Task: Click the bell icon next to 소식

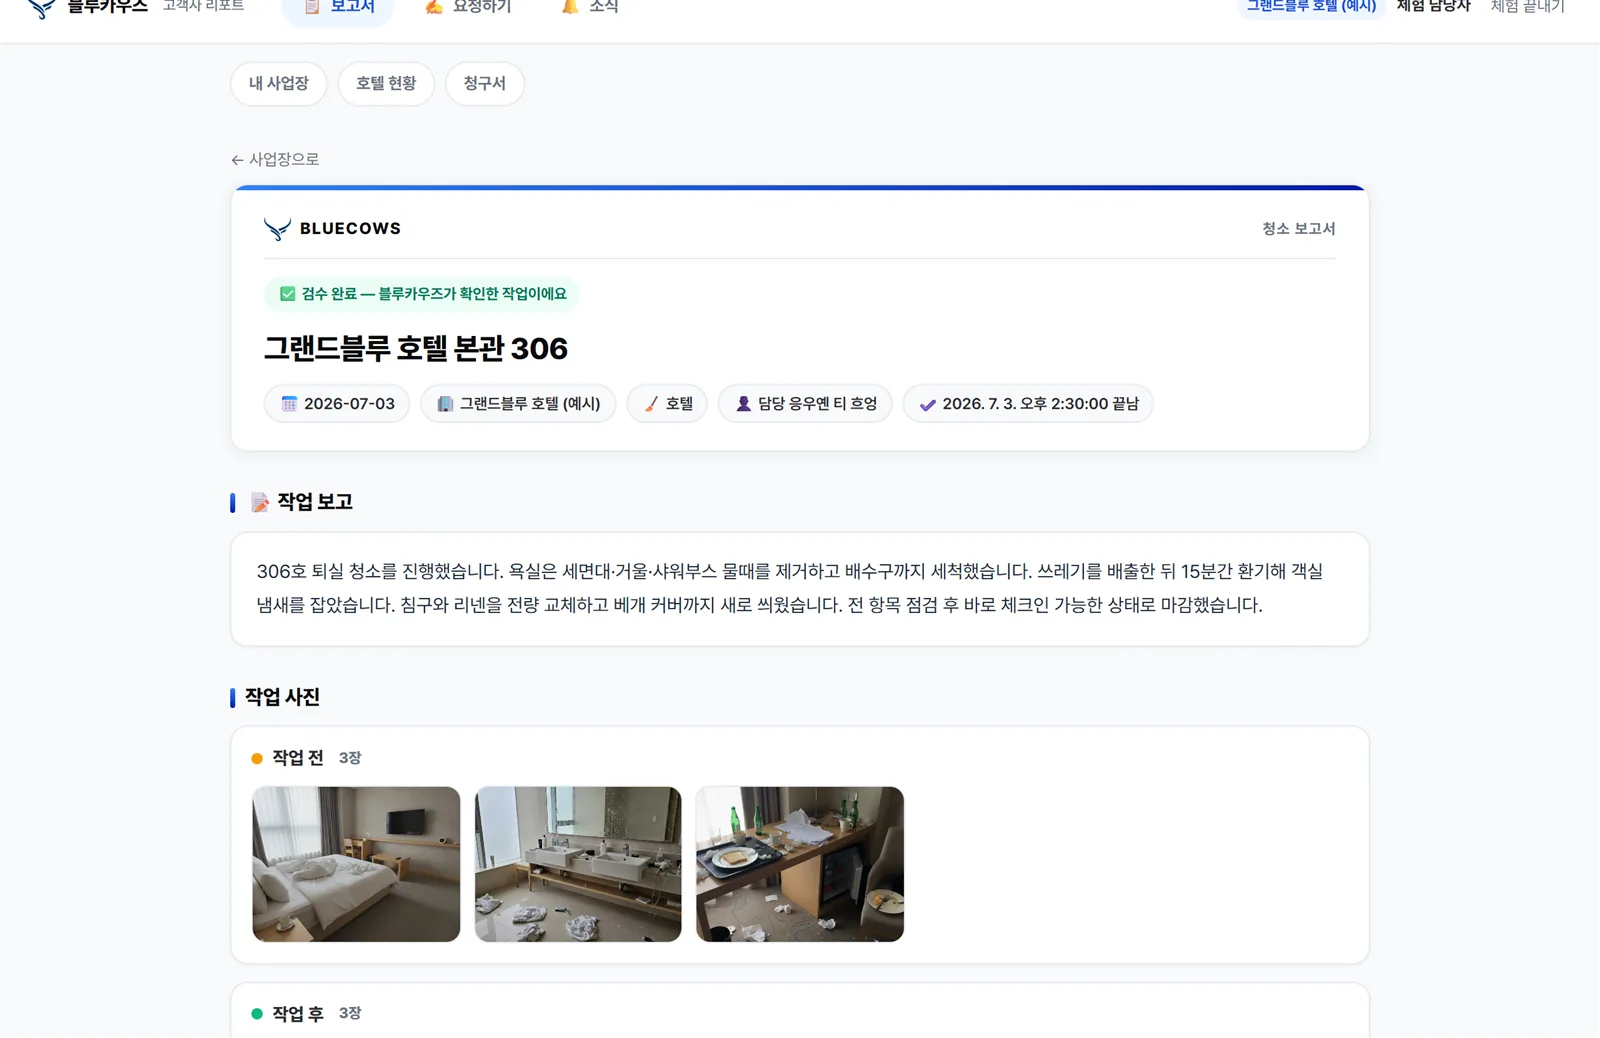Action: 570,7
